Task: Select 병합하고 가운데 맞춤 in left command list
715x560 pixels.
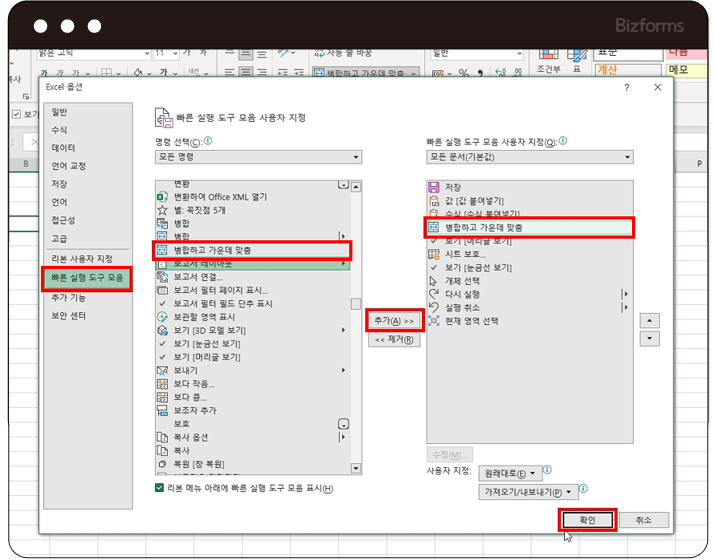Action: click(x=252, y=250)
